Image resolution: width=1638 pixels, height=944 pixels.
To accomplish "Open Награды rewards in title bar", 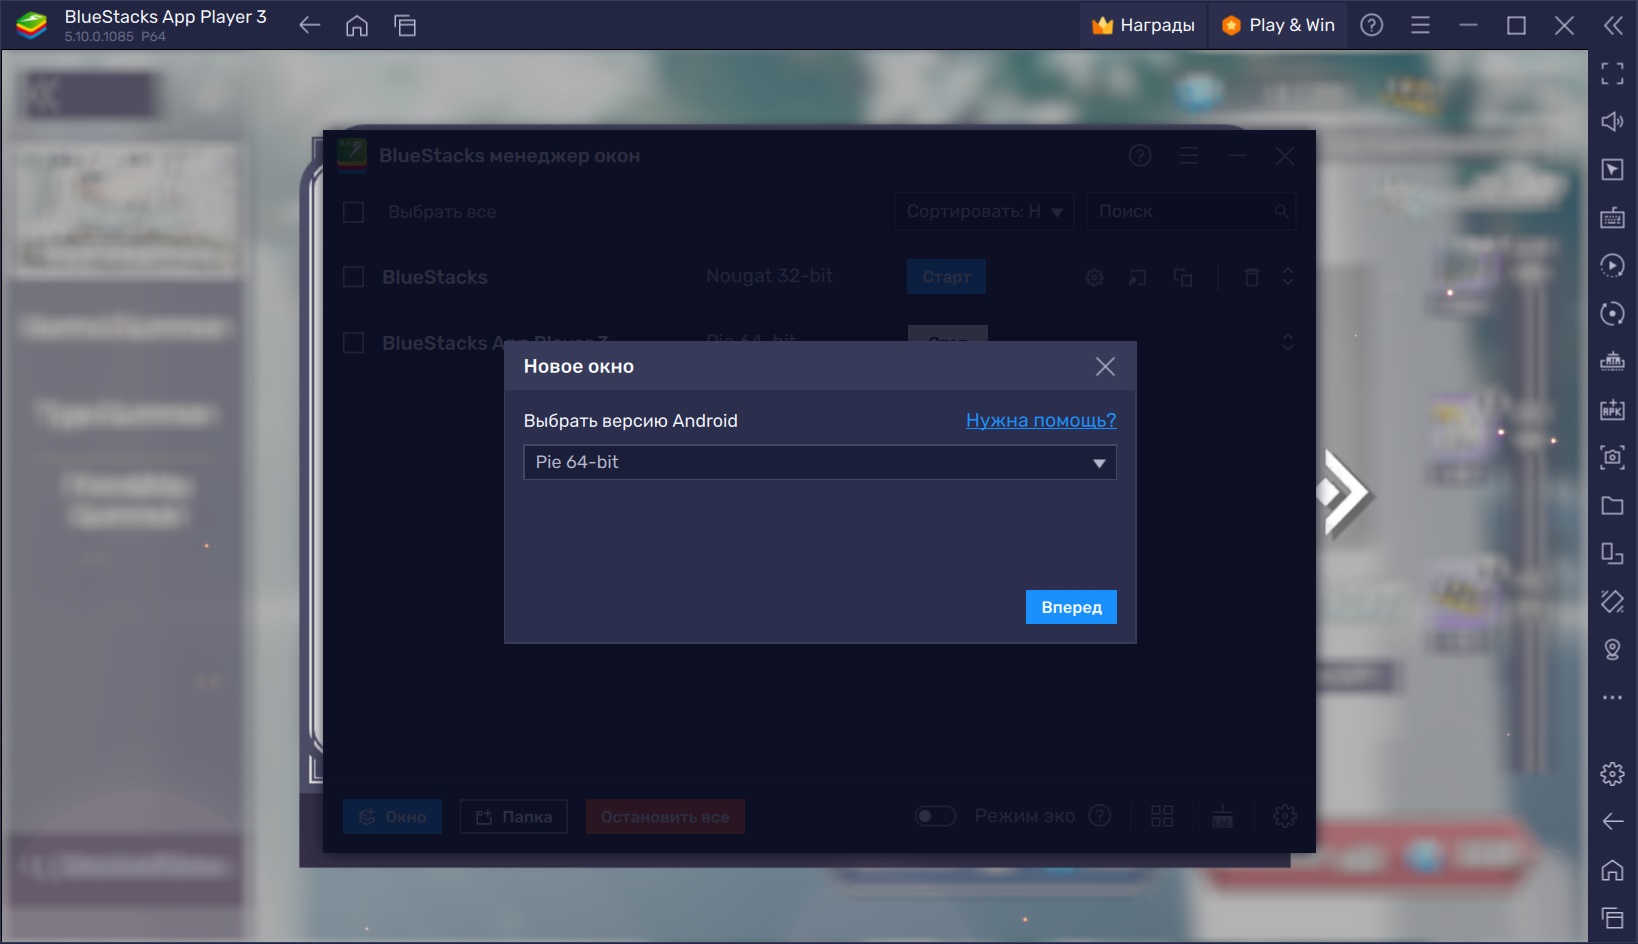I will pos(1143,25).
